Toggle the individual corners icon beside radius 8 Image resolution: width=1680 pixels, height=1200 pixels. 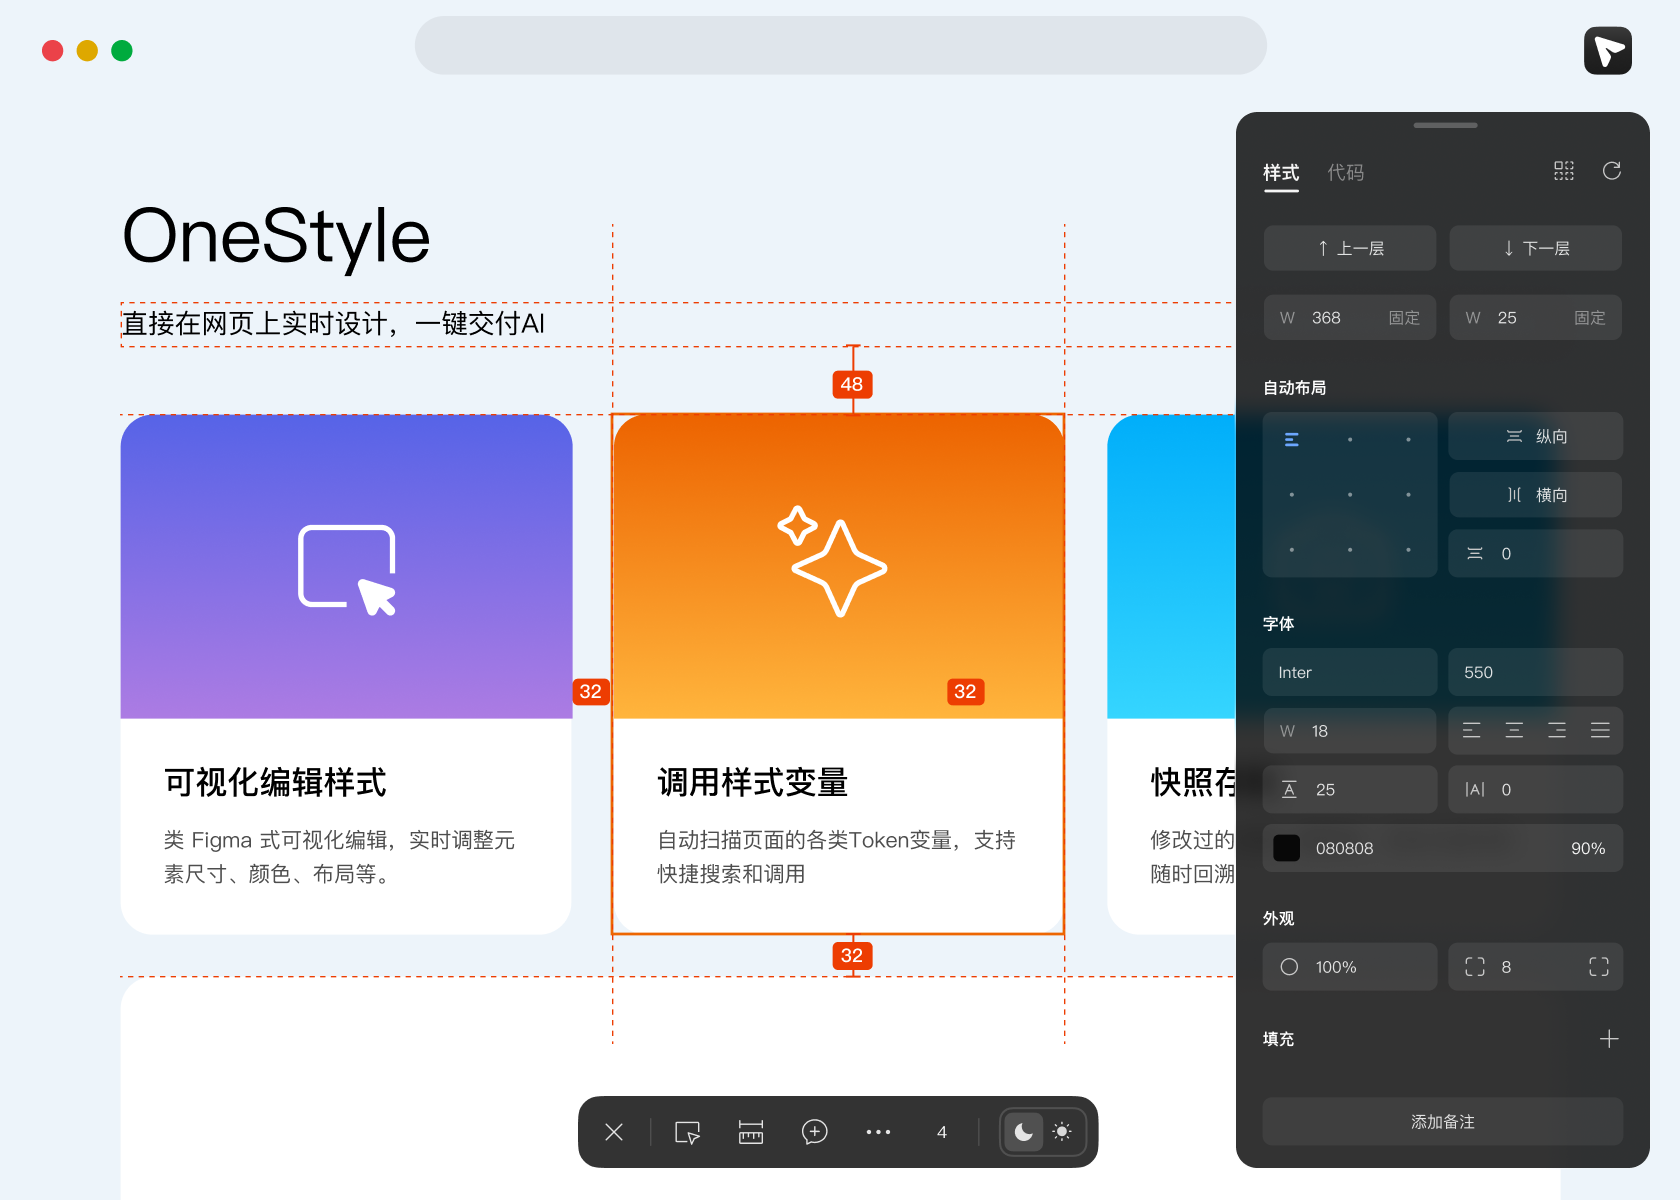1599,967
